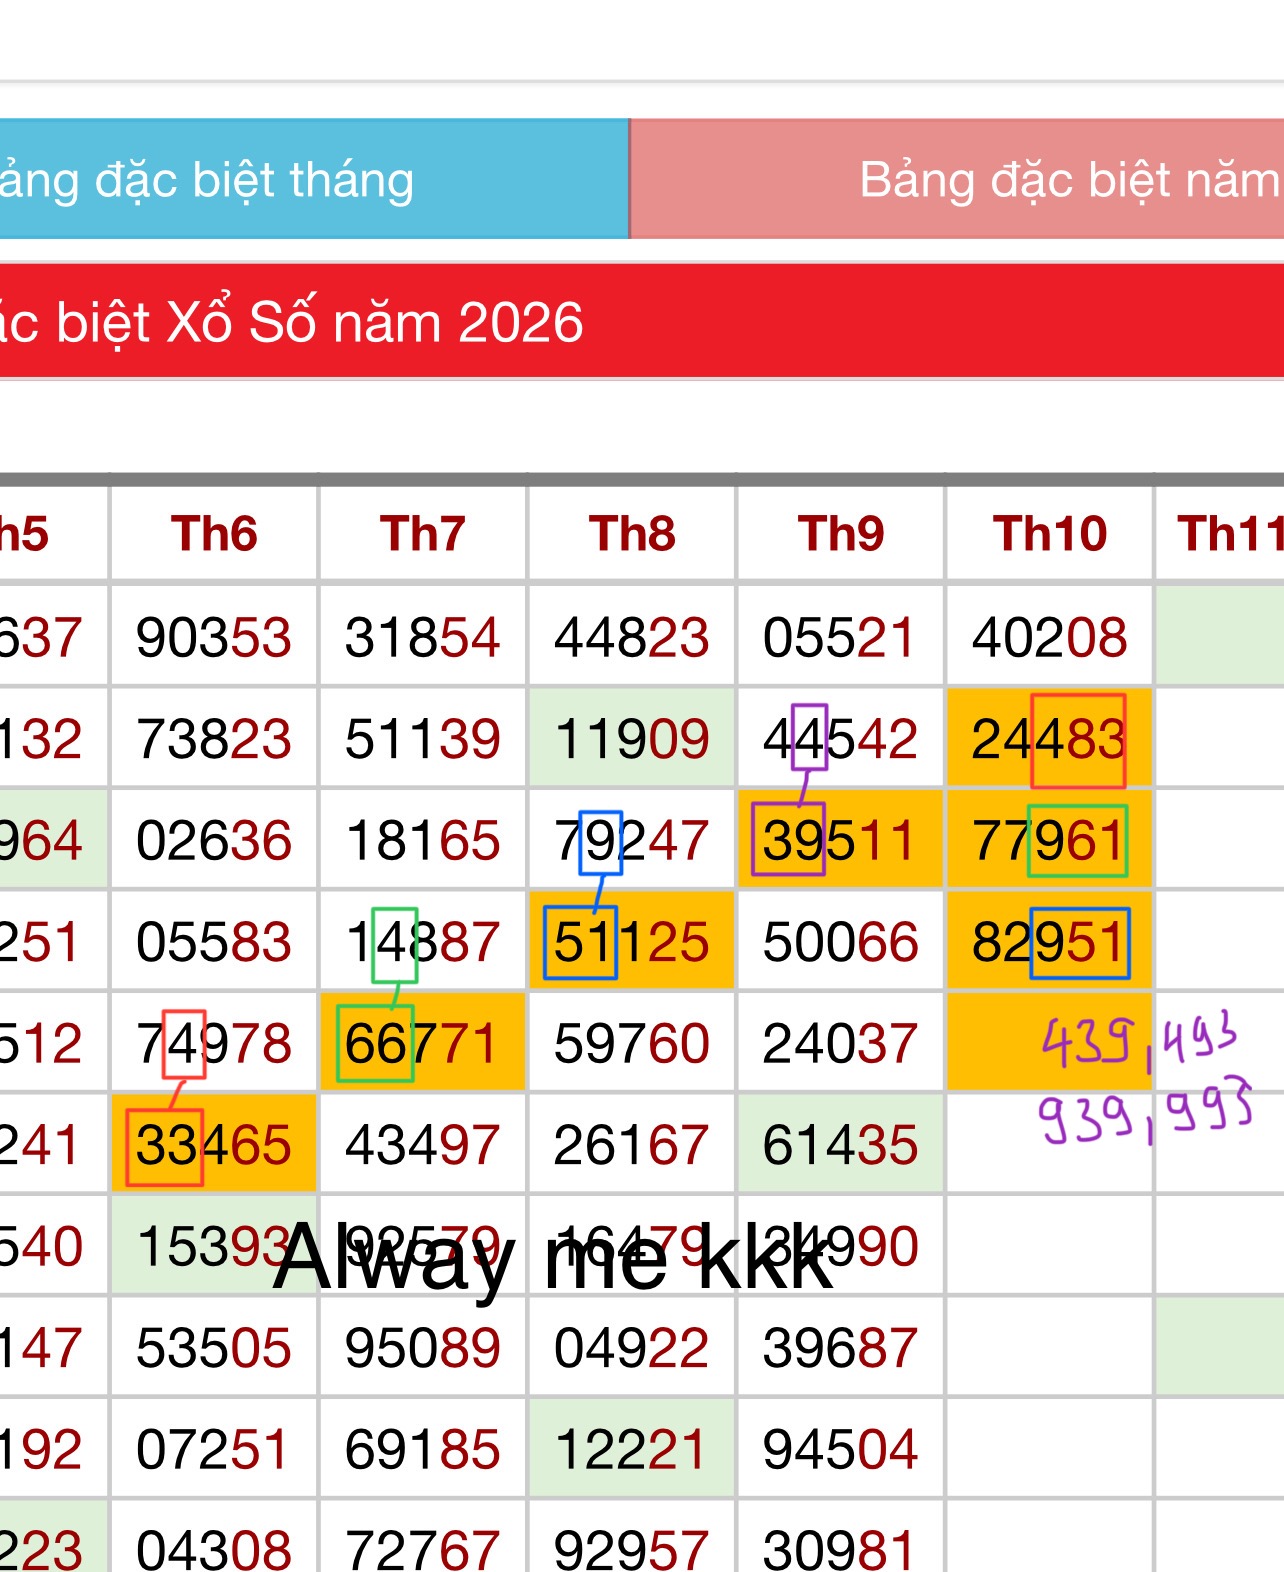Click the orange cell 39511
Viewport: 1284px width, 1572px height.
pos(841,840)
